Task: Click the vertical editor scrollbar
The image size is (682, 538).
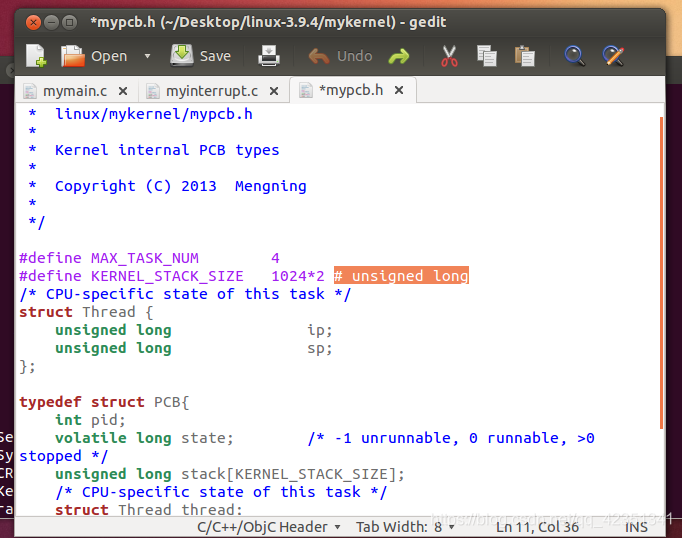Action: tap(661, 272)
